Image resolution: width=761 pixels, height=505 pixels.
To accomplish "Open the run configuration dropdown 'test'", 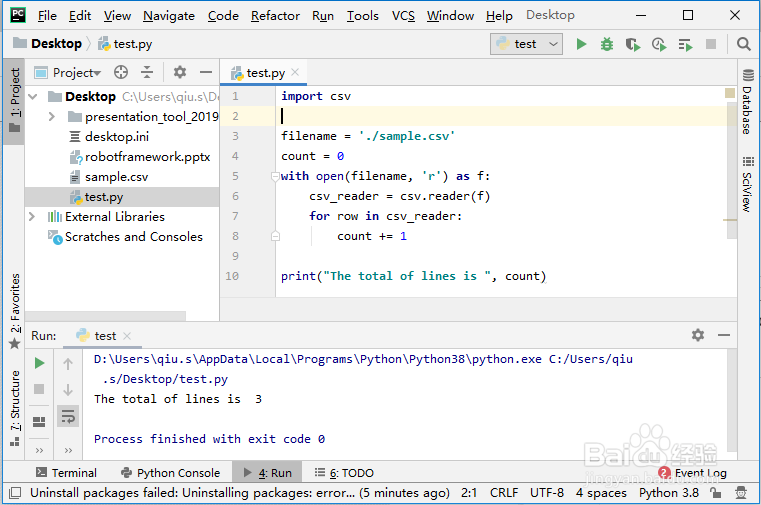I will (526, 44).
